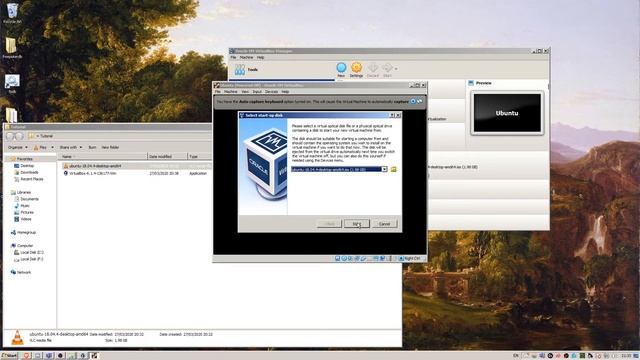
Task: Open Recent Places in Explorer favorites
Action: [31, 179]
